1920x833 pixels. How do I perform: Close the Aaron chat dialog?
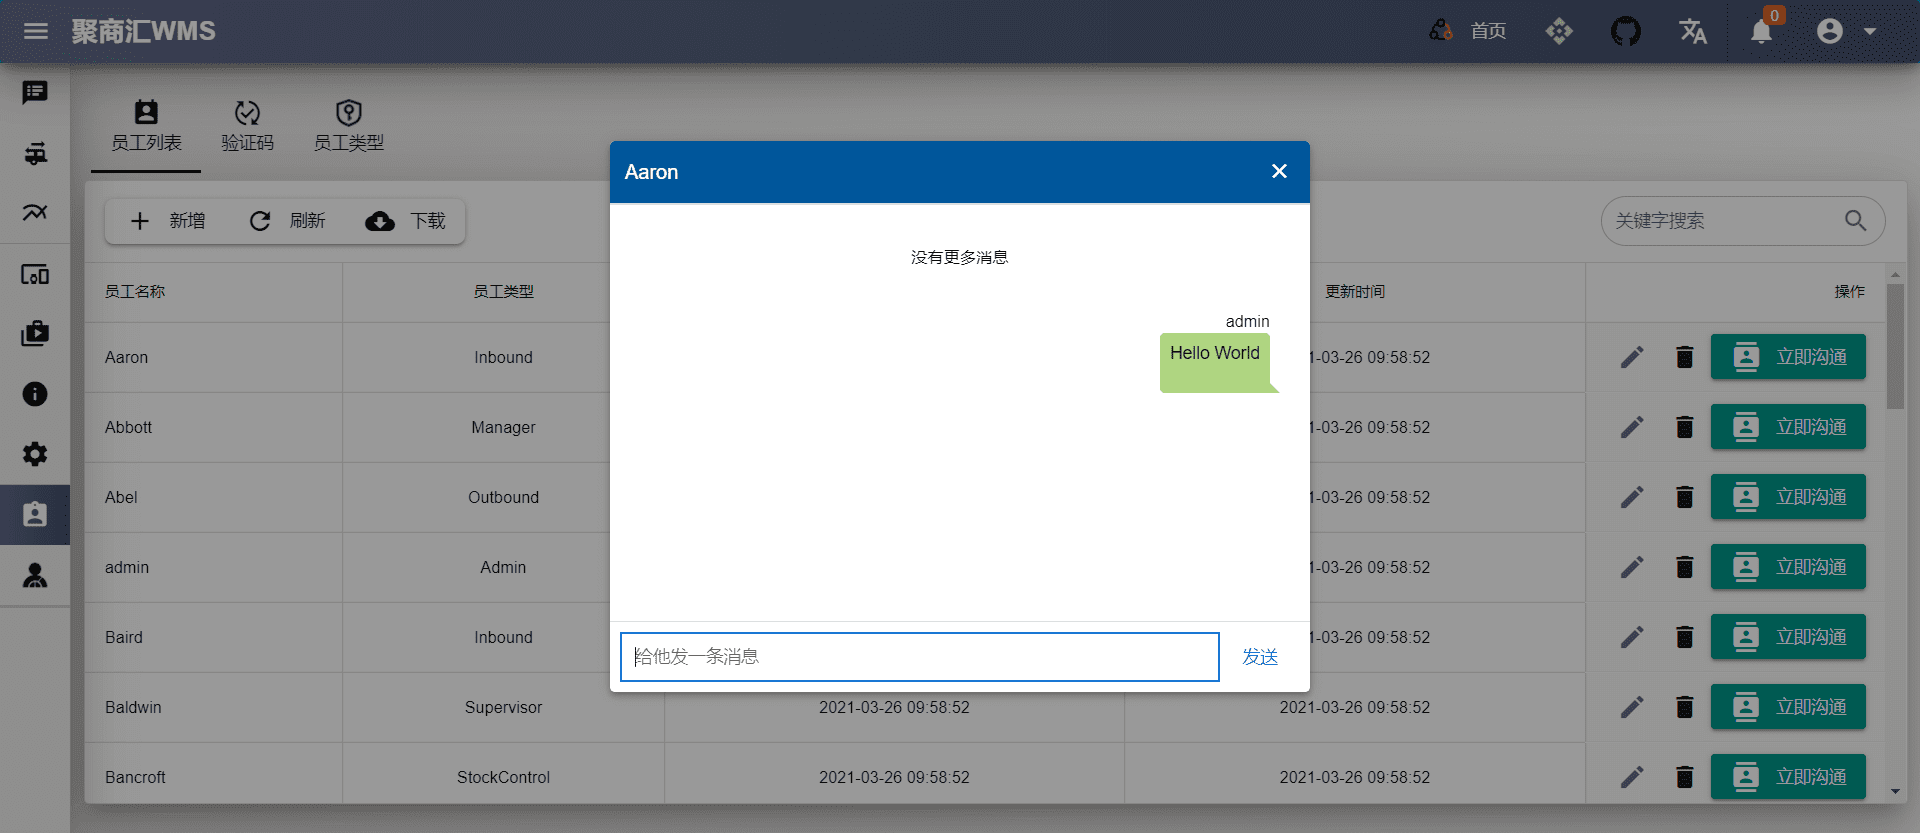click(1279, 172)
